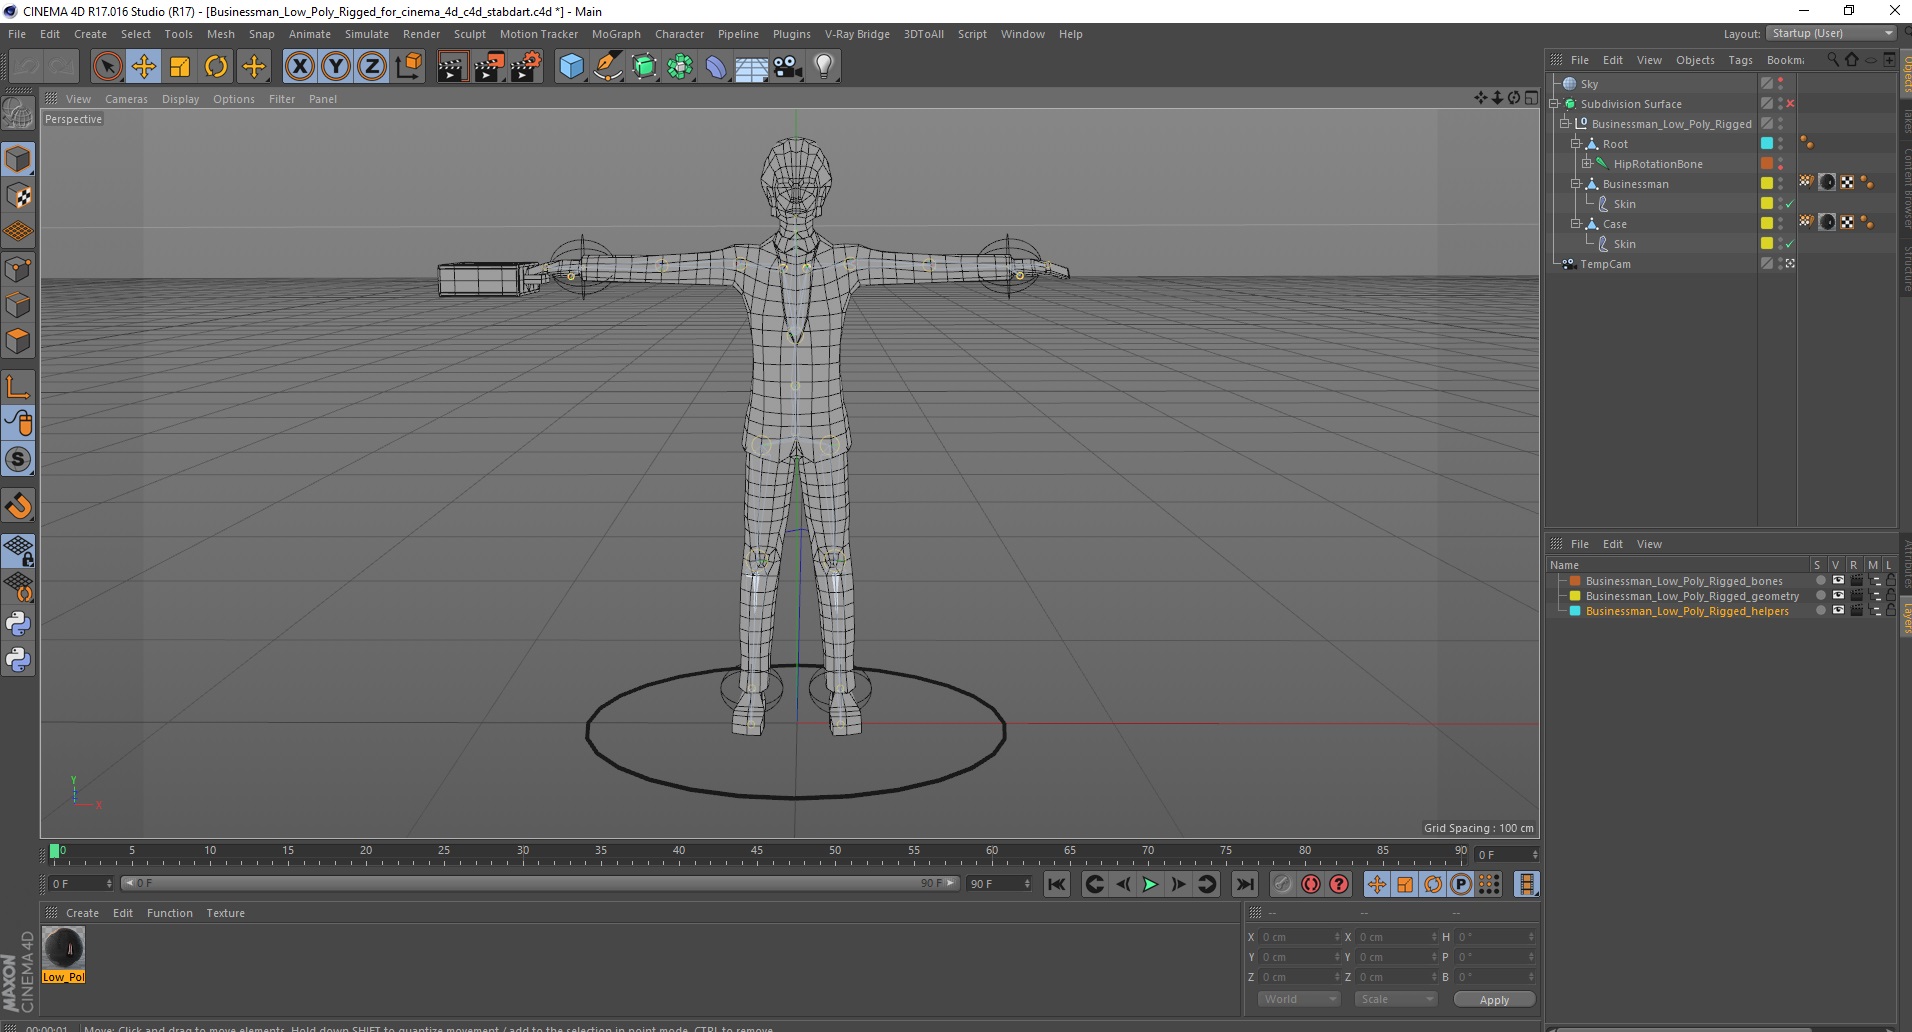Click the X position input field
This screenshot has width=1912, height=1032.
click(1298, 937)
